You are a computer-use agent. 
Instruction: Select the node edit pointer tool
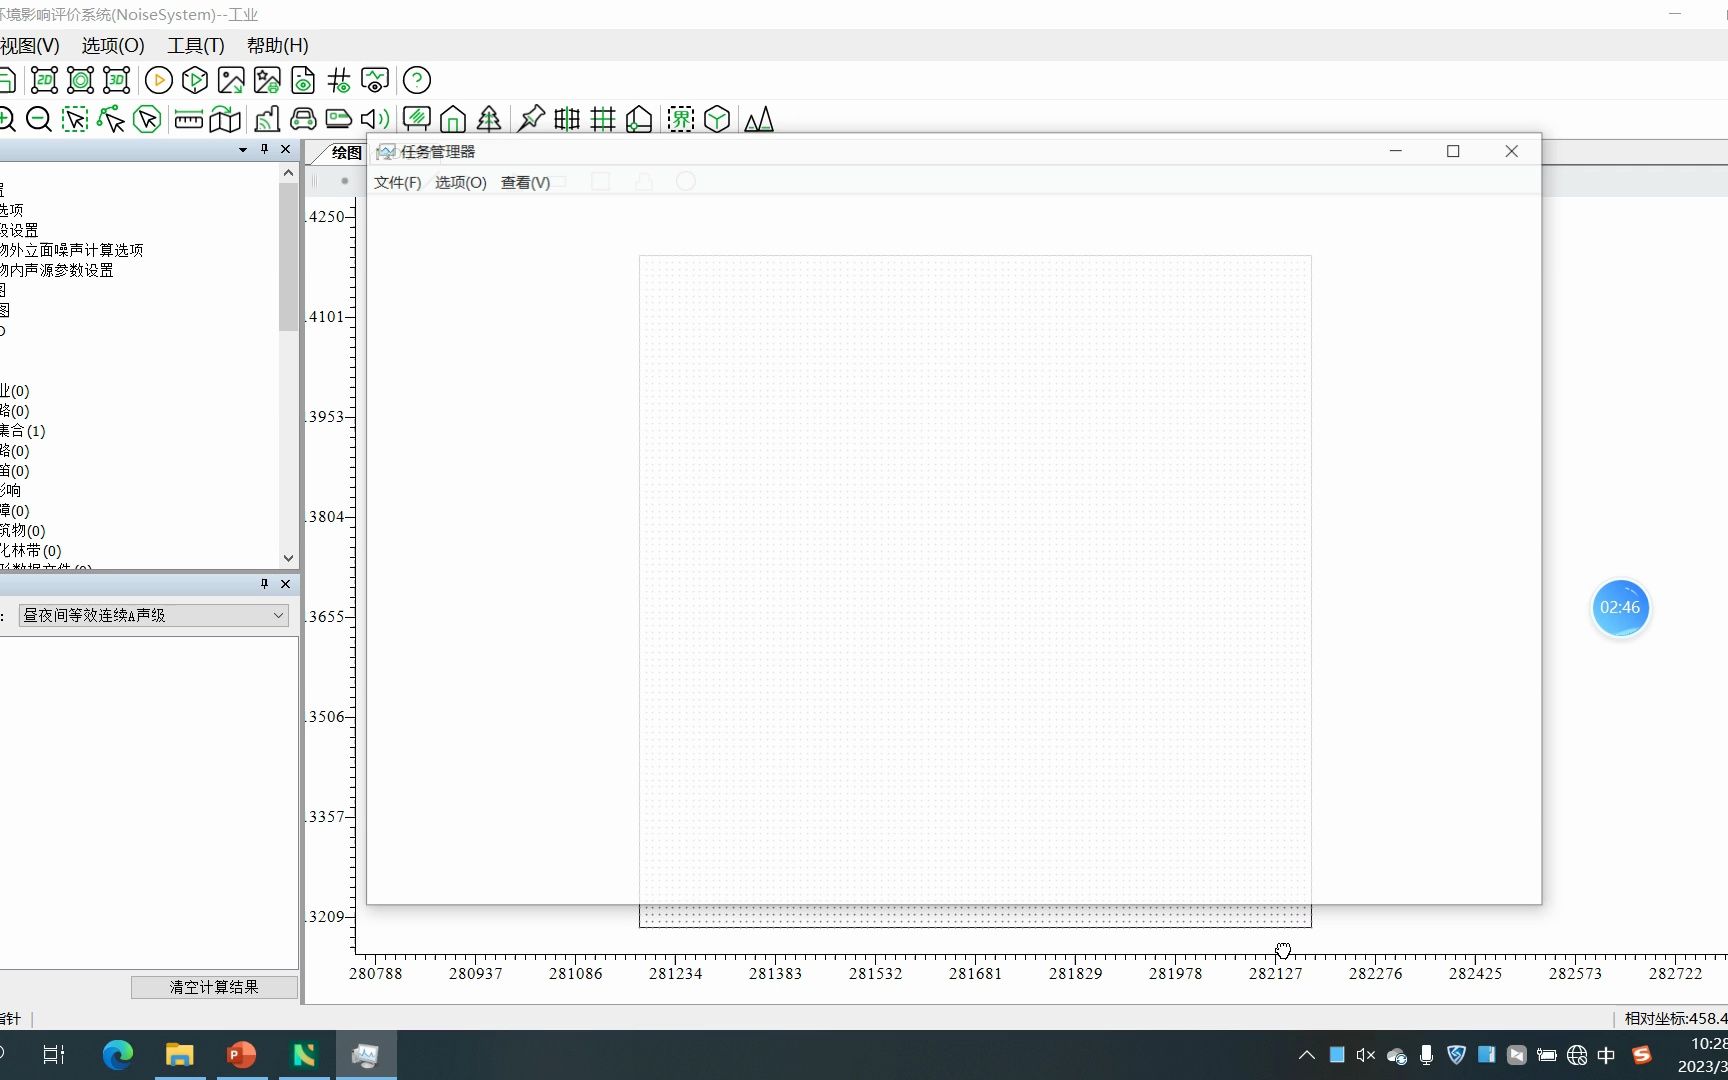111,120
